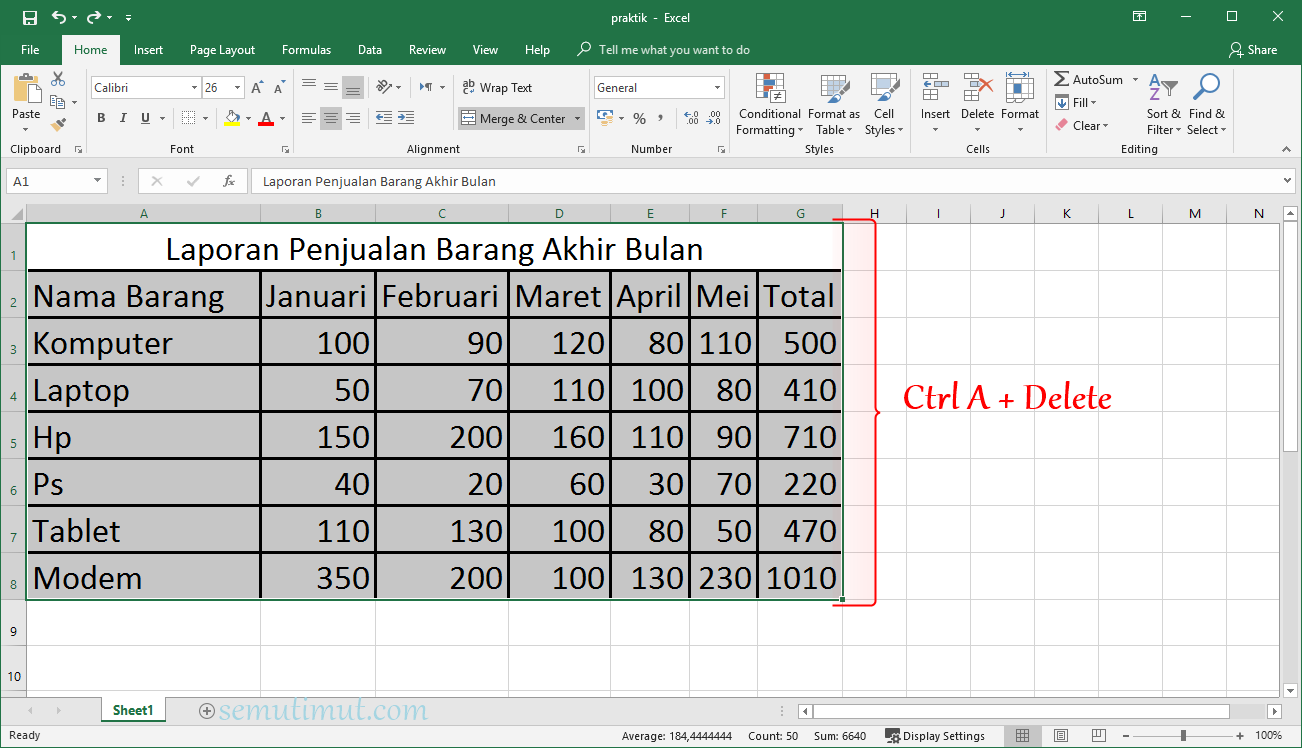Click the Select All corner triangle
The height and width of the screenshot is (748, 1302).
(x=14, y=213)
